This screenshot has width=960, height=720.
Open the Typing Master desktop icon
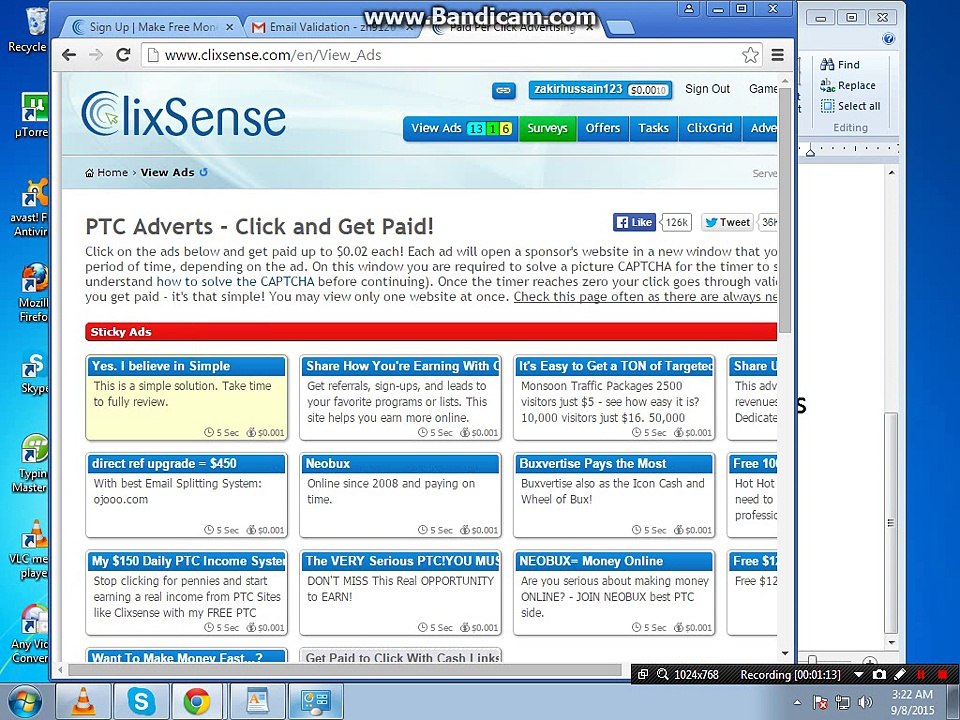click(x=32, y=463)
